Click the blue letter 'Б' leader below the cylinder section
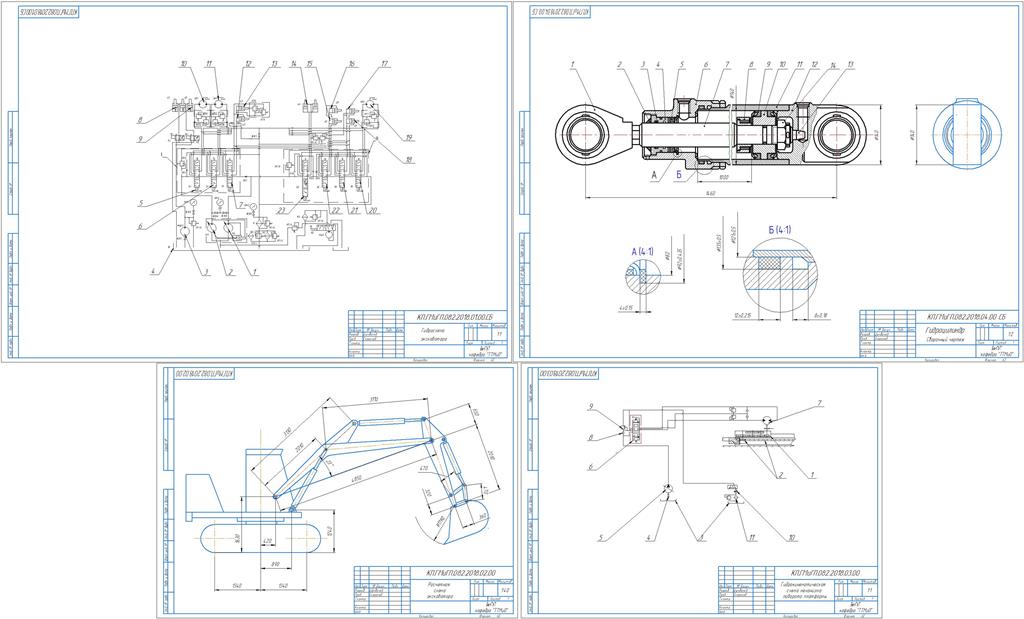The height and width of the screenshot is (619, 1024). (679, 175)
